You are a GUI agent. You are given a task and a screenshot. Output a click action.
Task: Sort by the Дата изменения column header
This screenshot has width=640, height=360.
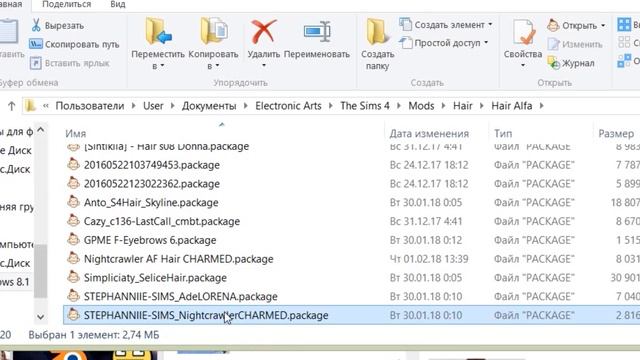[x=429, y=134]
